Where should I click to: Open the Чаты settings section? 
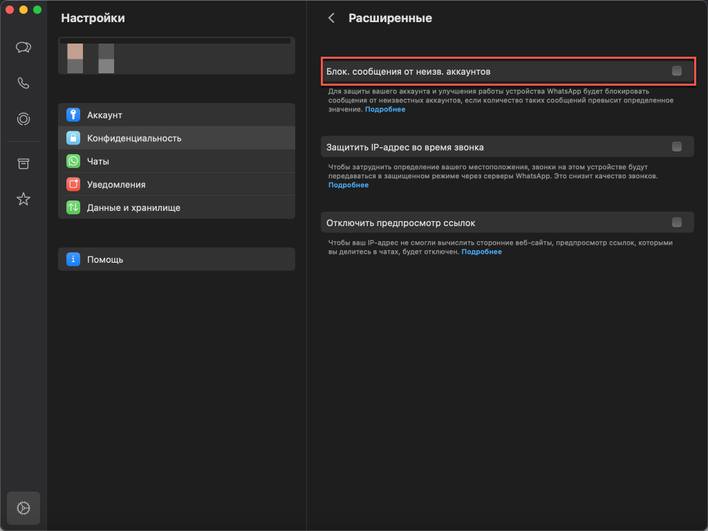point(177,161)
